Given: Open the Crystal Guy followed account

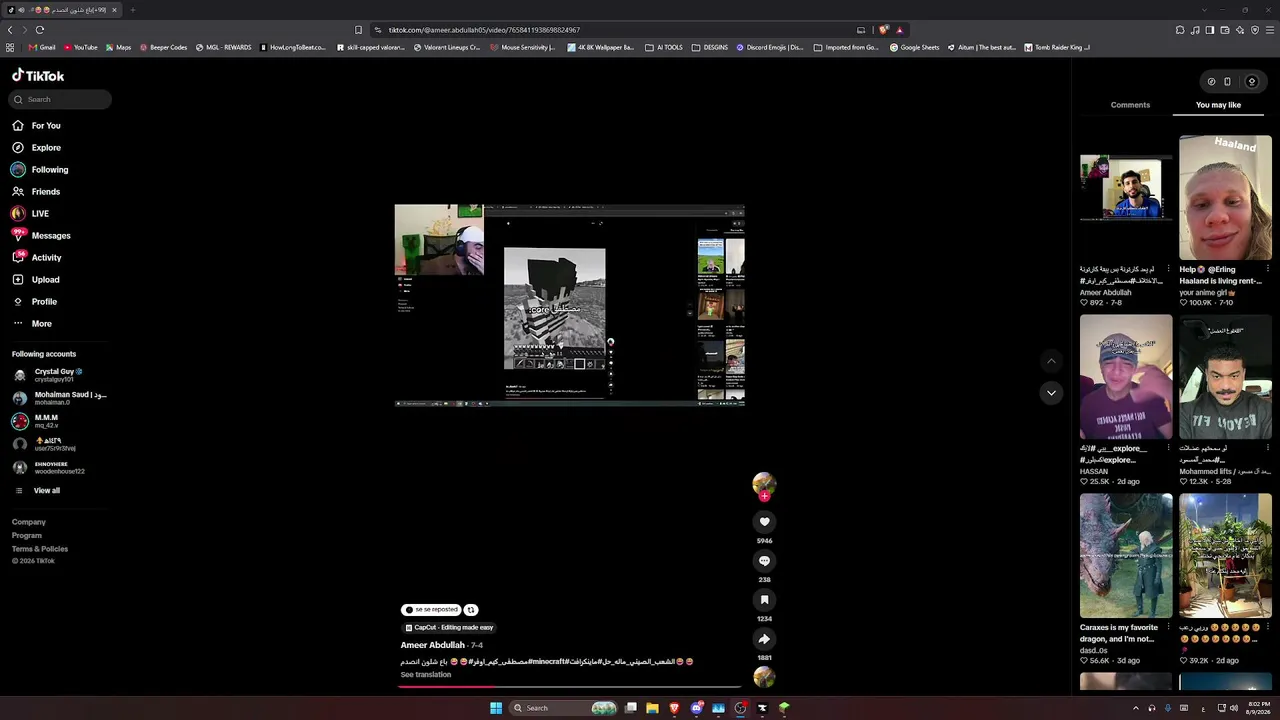Looking at the screenshot, I should click(x=58, y=375).
